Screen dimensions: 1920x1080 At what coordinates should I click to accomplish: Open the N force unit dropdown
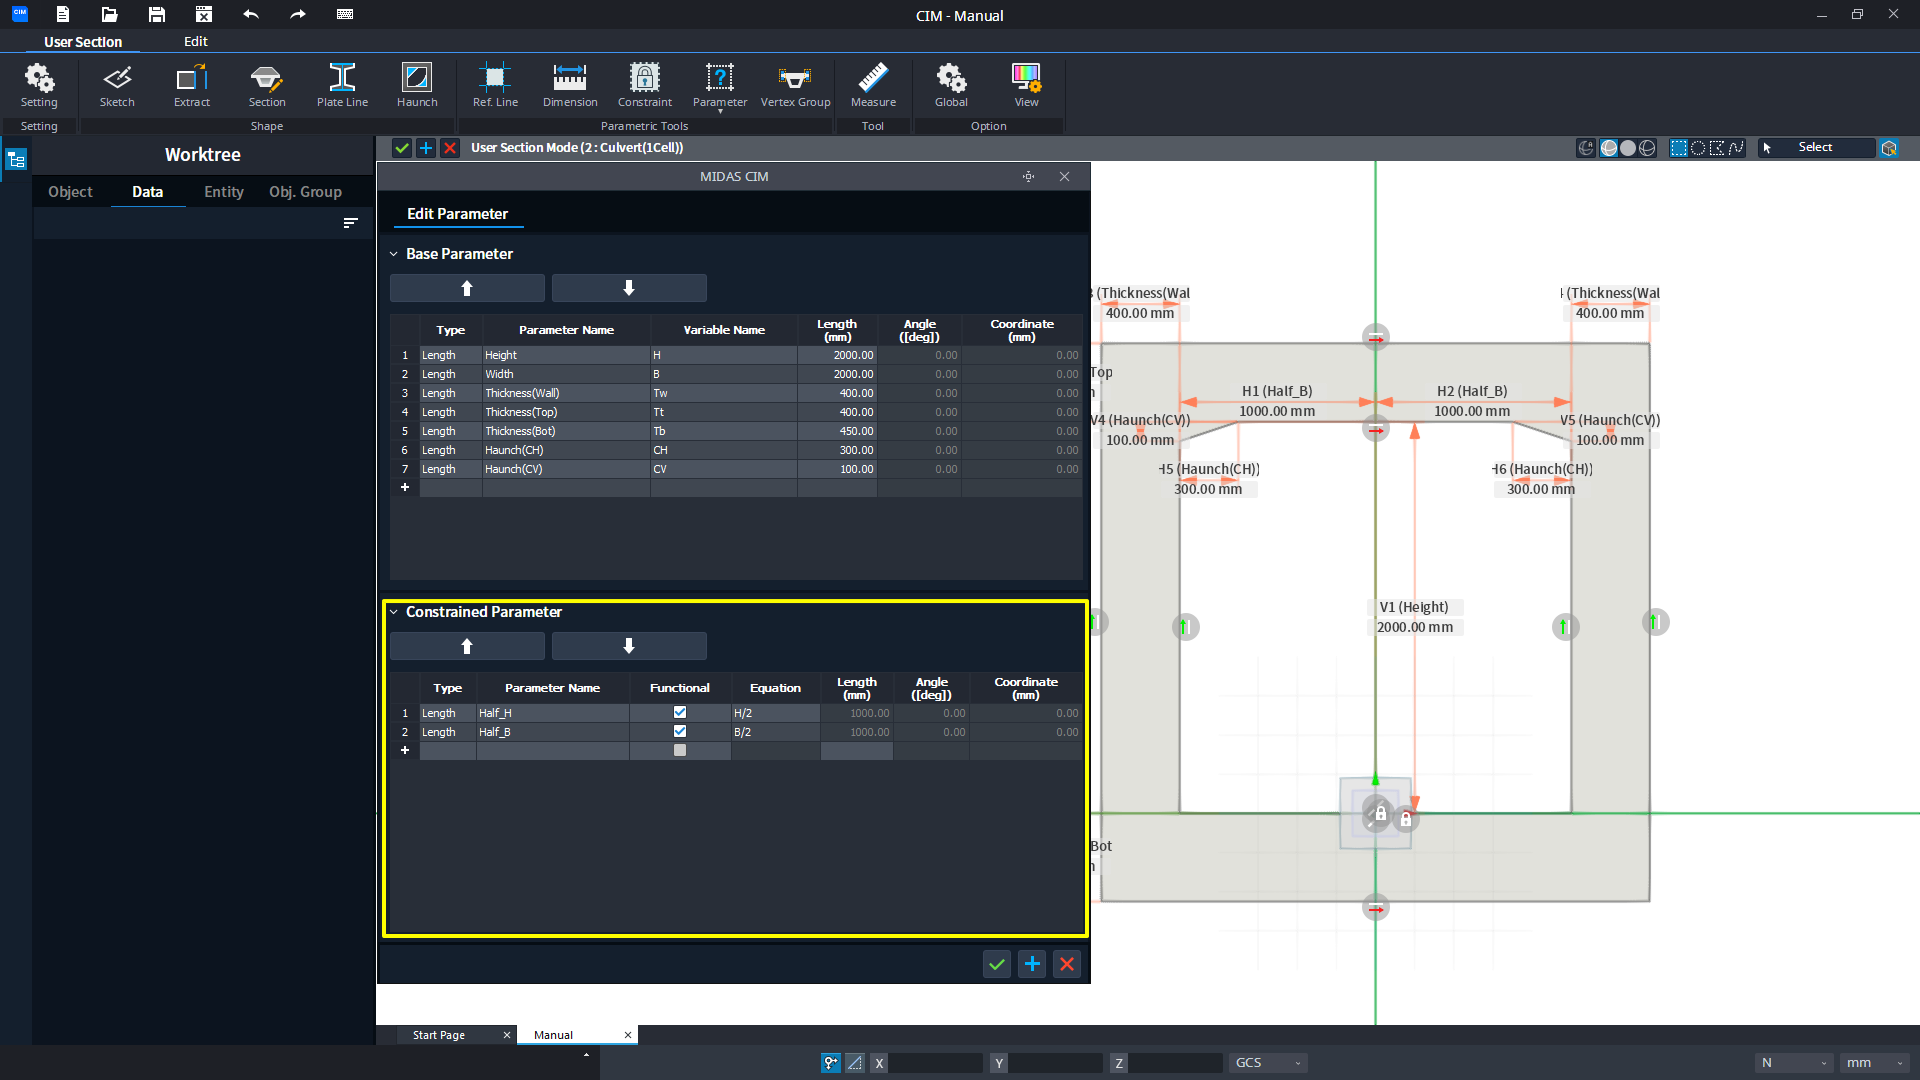click(1794, 1063)
